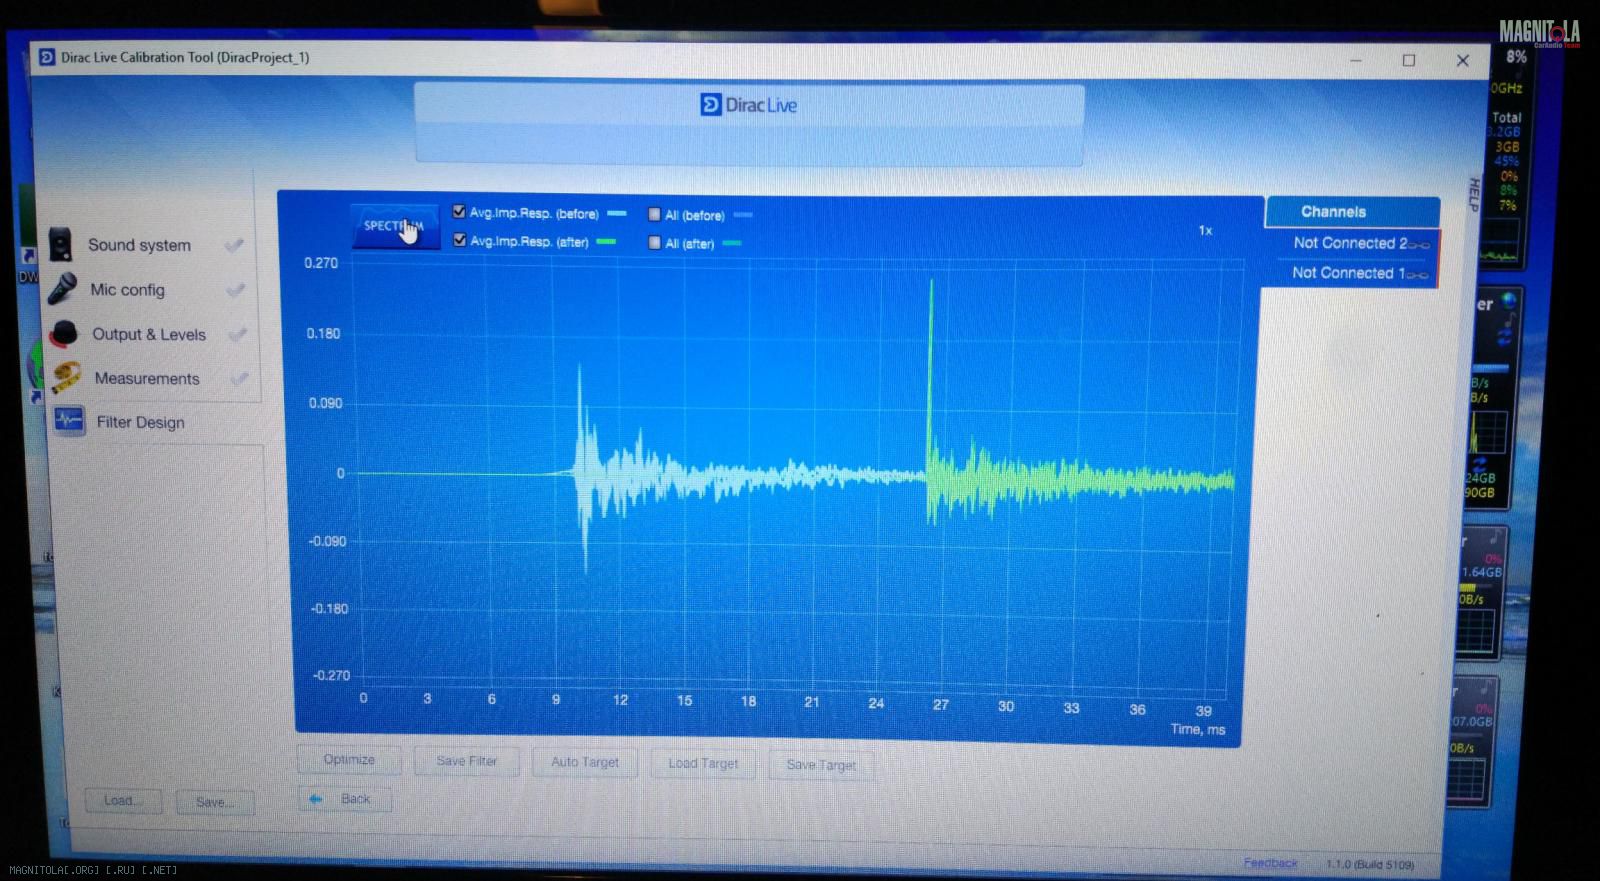Enable the All (before) checkbox
Screen dimensions: 1600x881
click(x=654, y=214)
